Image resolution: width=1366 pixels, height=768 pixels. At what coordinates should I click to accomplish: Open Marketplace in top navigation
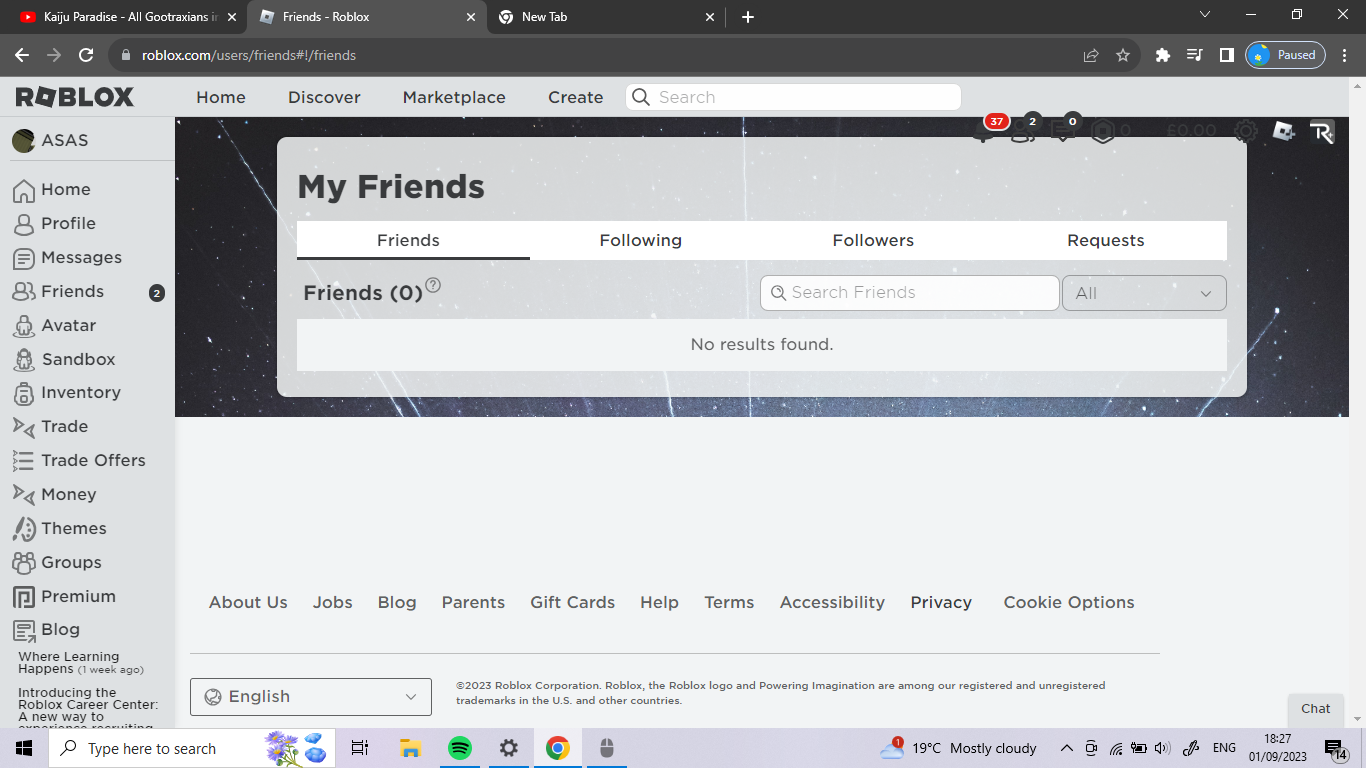pyautogui.click(x=454, y=97)
